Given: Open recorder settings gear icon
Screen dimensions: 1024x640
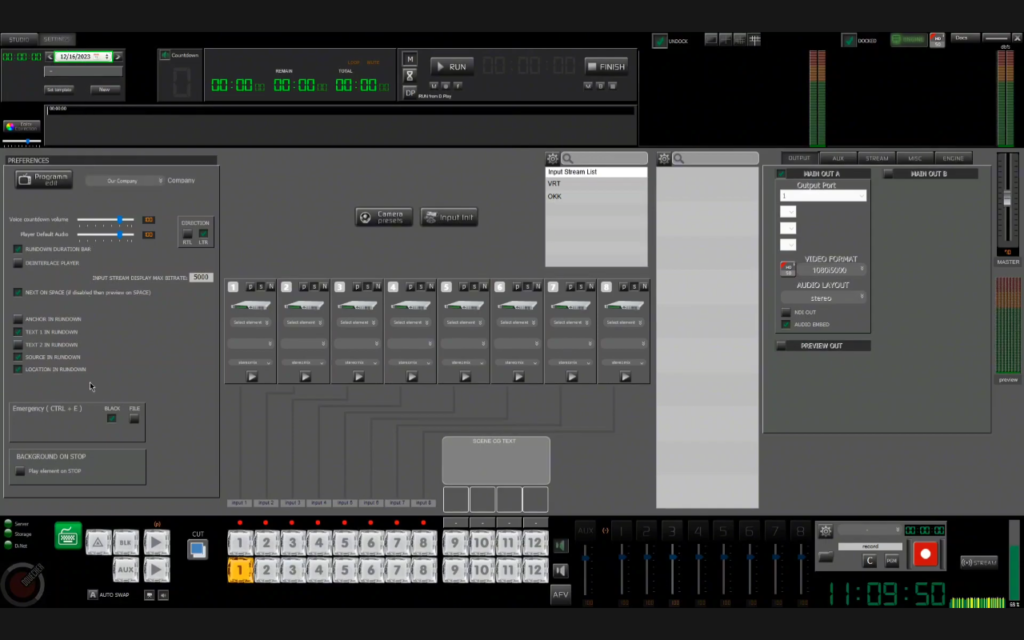Looking at the screenshot, I should click(825, 531).
